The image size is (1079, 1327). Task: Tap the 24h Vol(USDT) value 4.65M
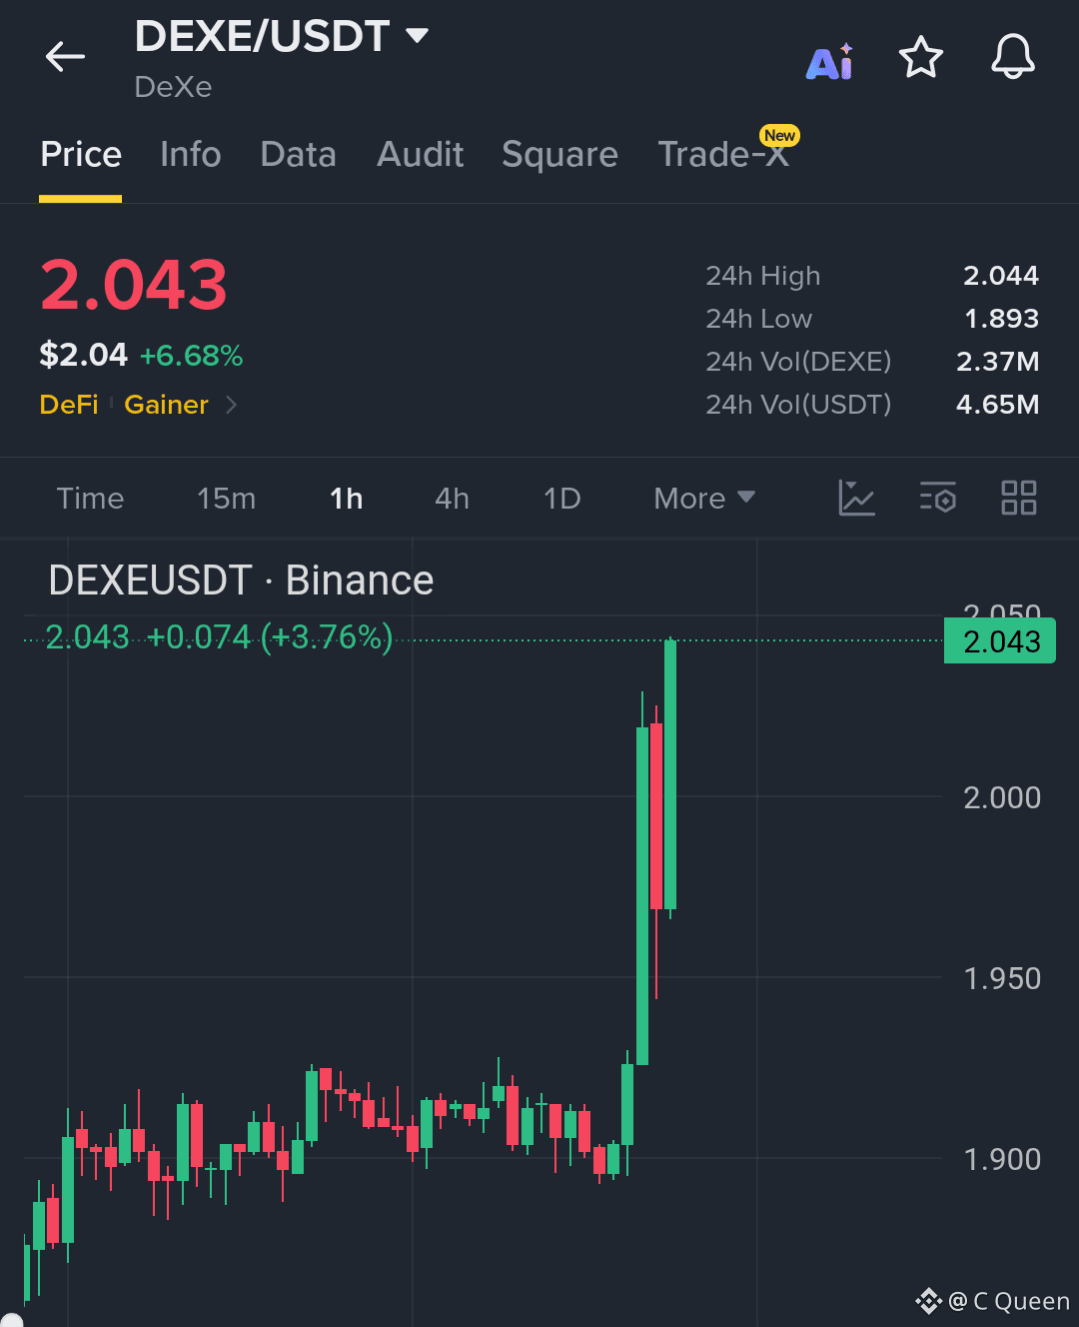998,404
